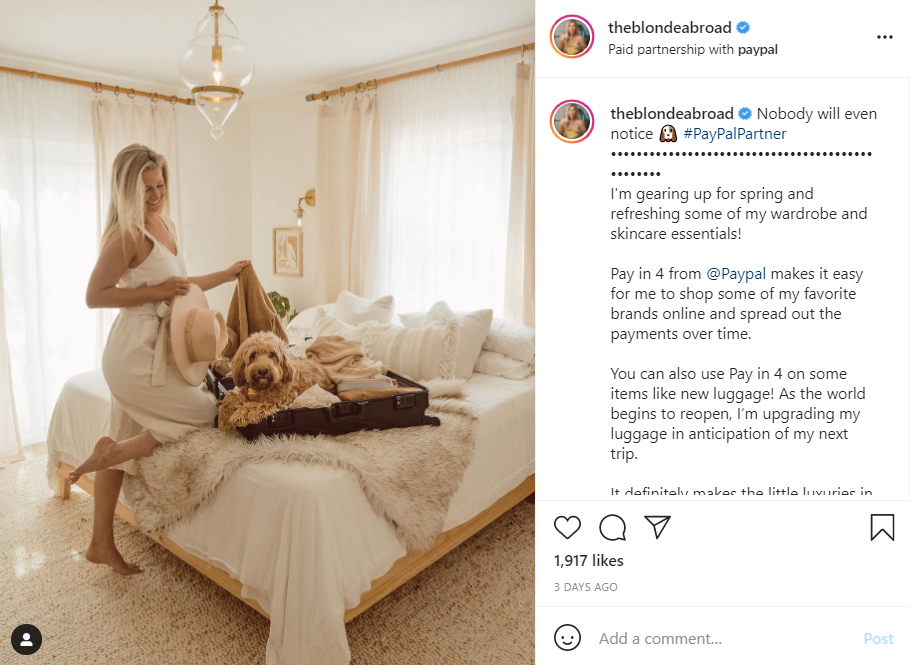Open emoji picker smiley icon
This screenshot has width=910, height=665.
[x=567, y=638]
